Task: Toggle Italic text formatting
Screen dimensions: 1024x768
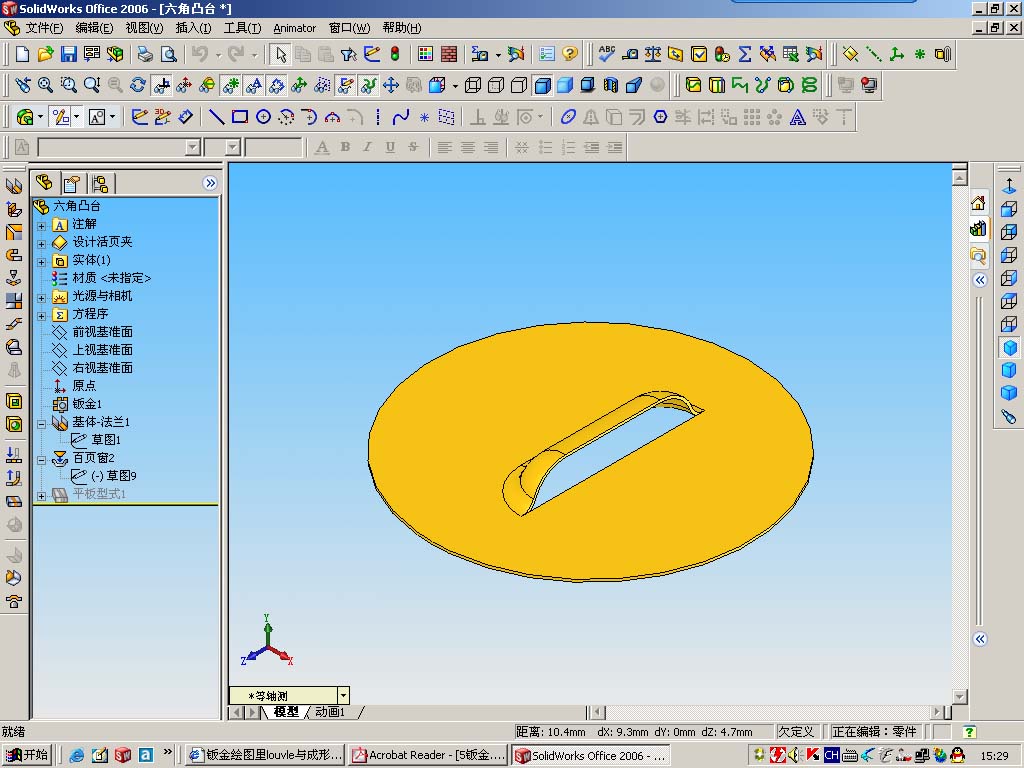Action: 368,147
